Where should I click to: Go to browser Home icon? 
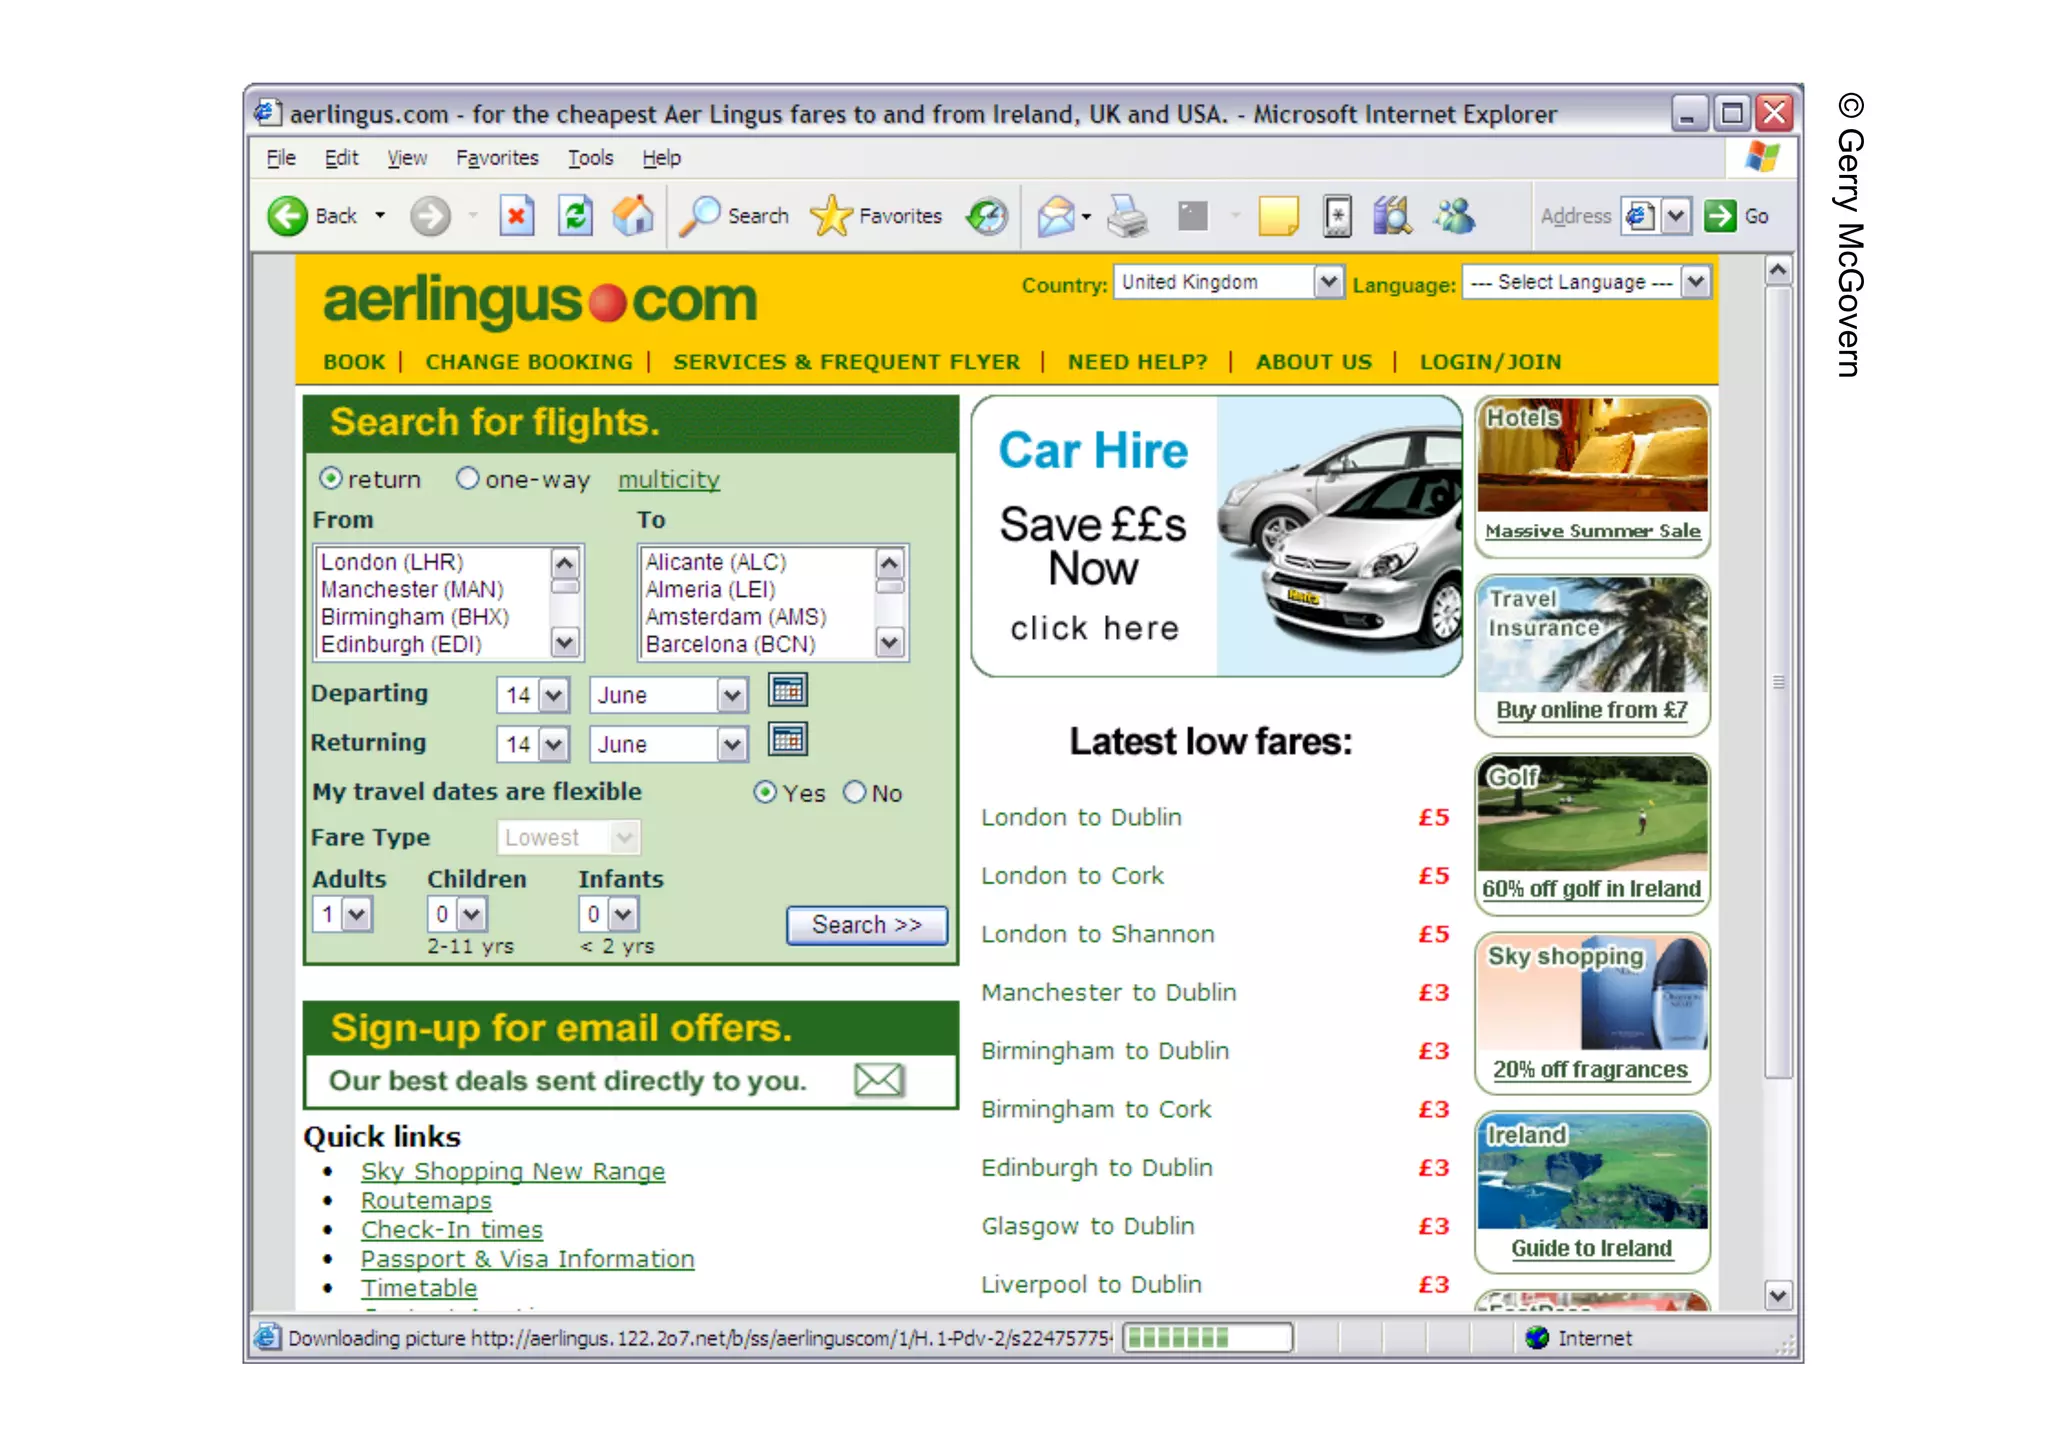[633, 216]
